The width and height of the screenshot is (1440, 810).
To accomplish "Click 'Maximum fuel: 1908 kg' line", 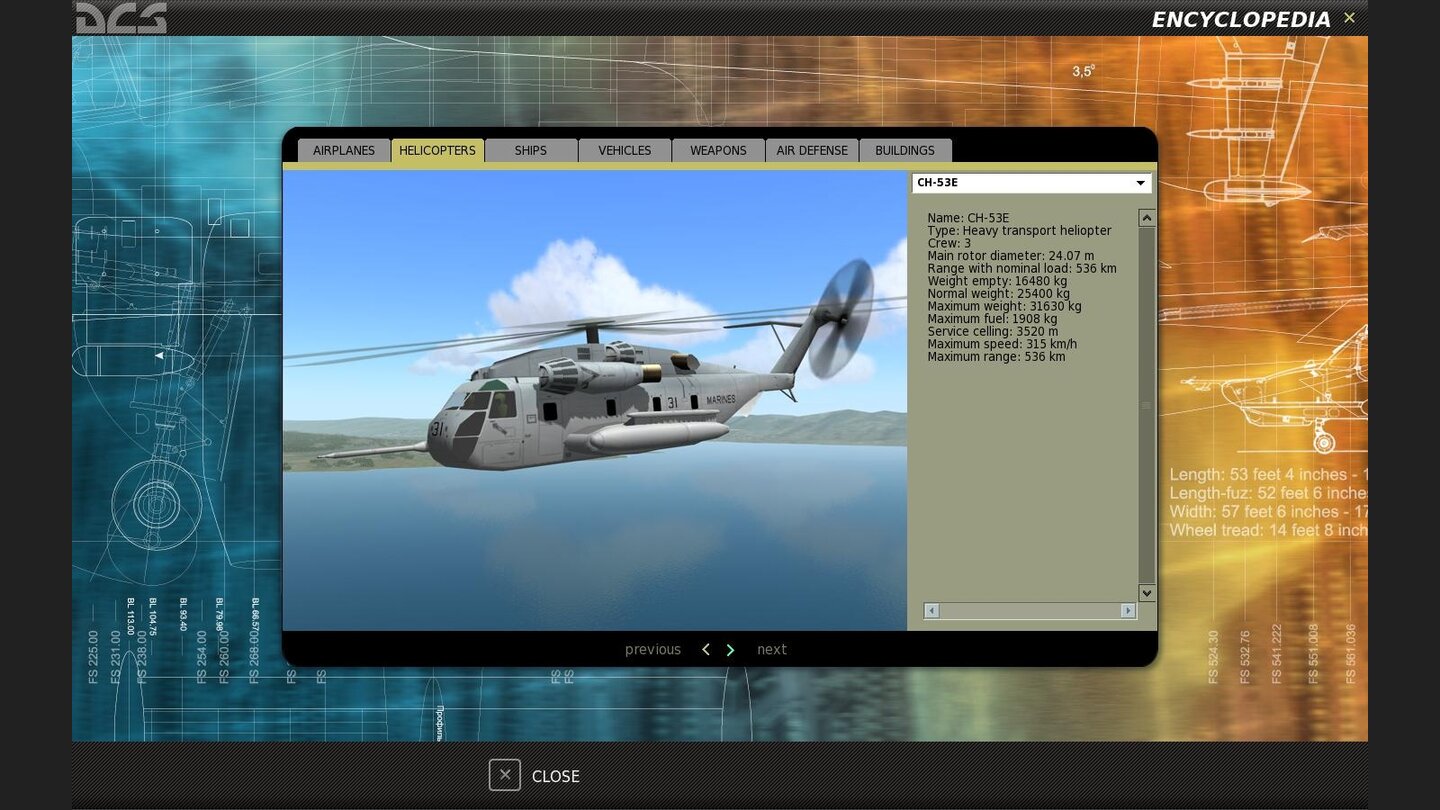I will pos(992,319).
